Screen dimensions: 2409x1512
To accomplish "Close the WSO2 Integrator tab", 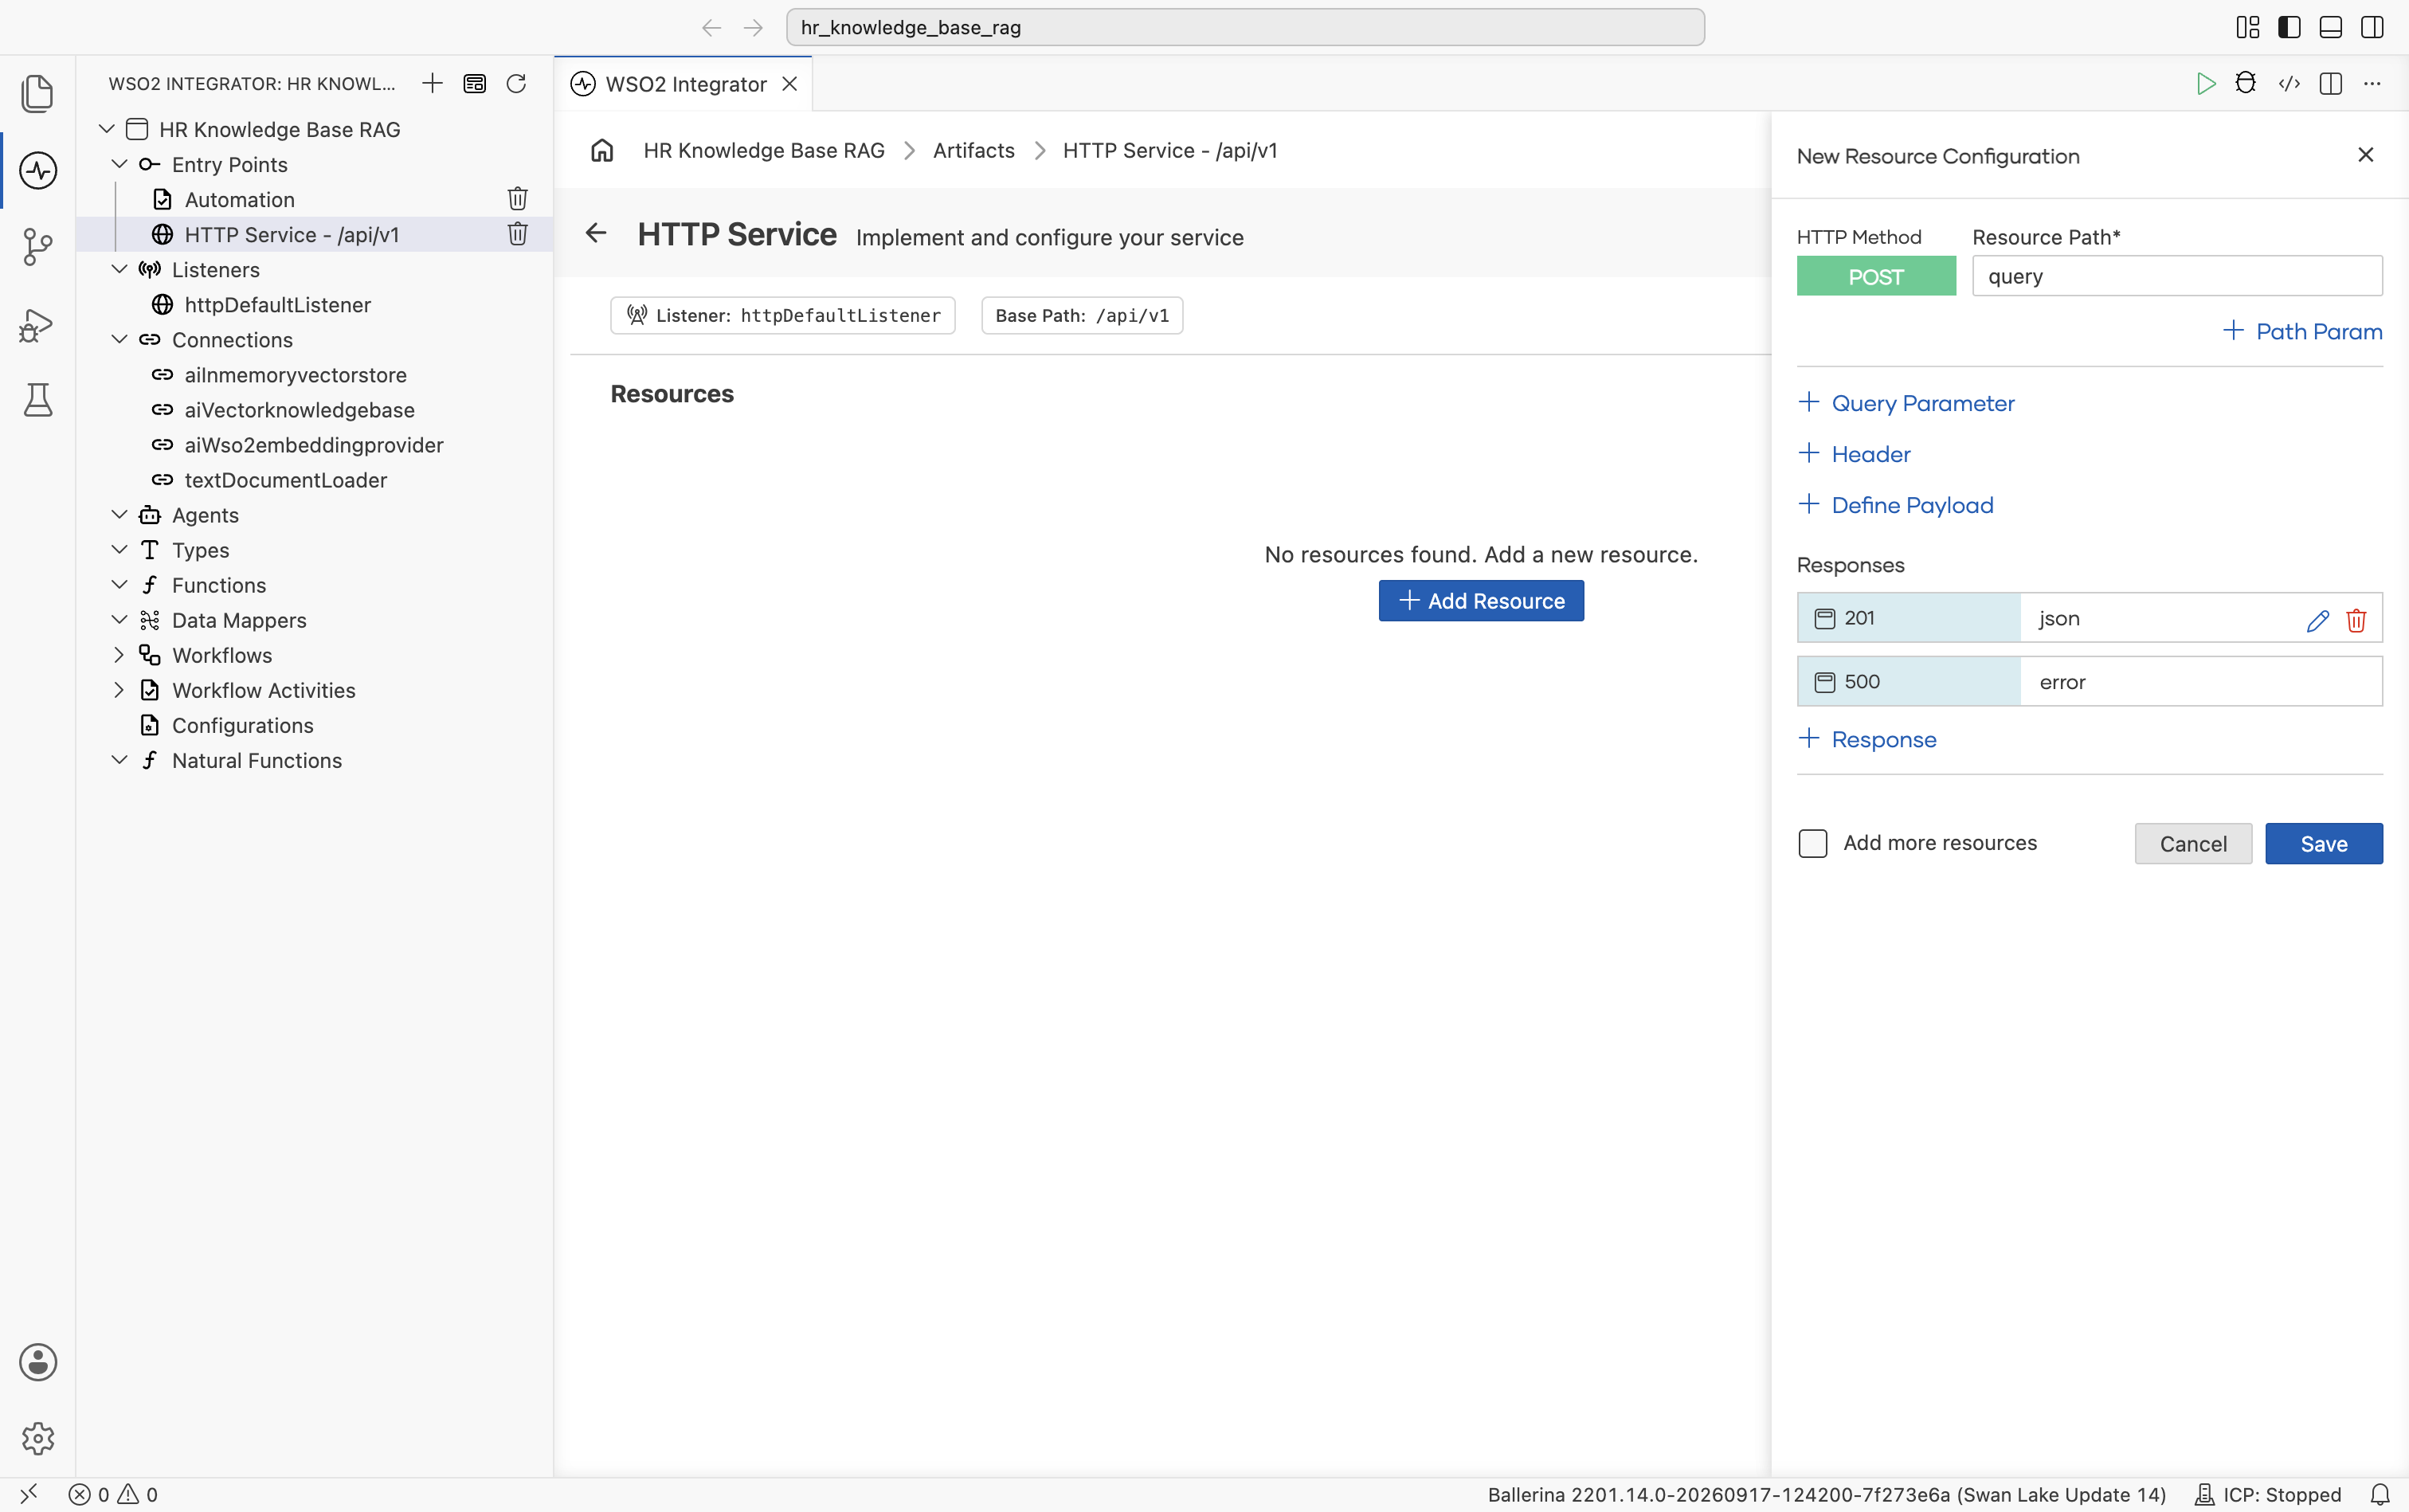I will pyautogui.click(x=790, y=84).
